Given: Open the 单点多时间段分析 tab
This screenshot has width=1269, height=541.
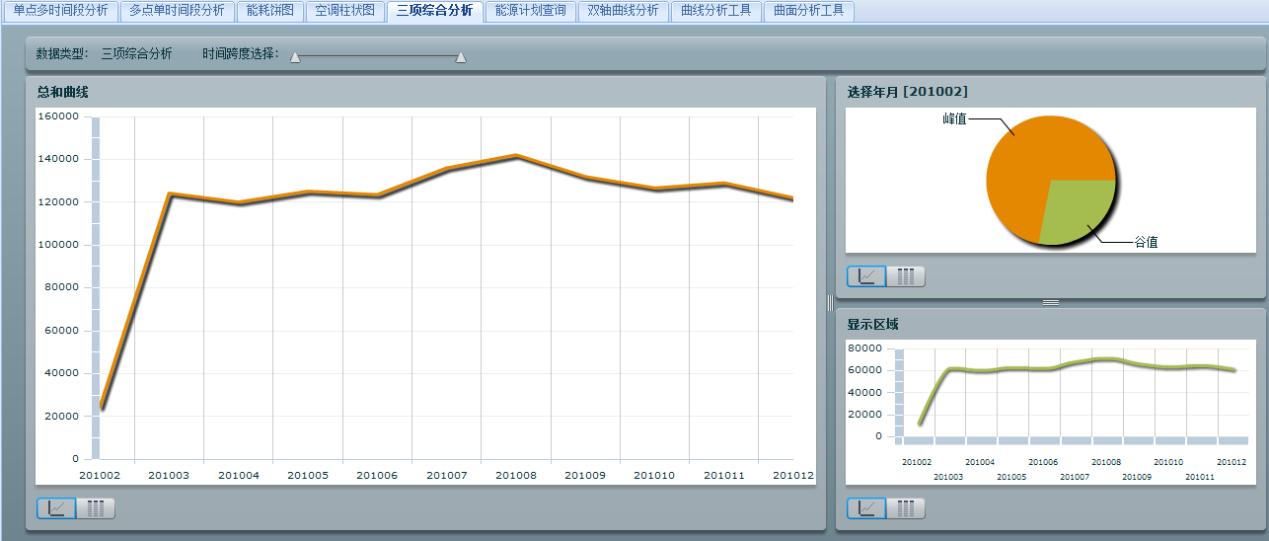Looking at the screenshot, I should coord(59,11).
